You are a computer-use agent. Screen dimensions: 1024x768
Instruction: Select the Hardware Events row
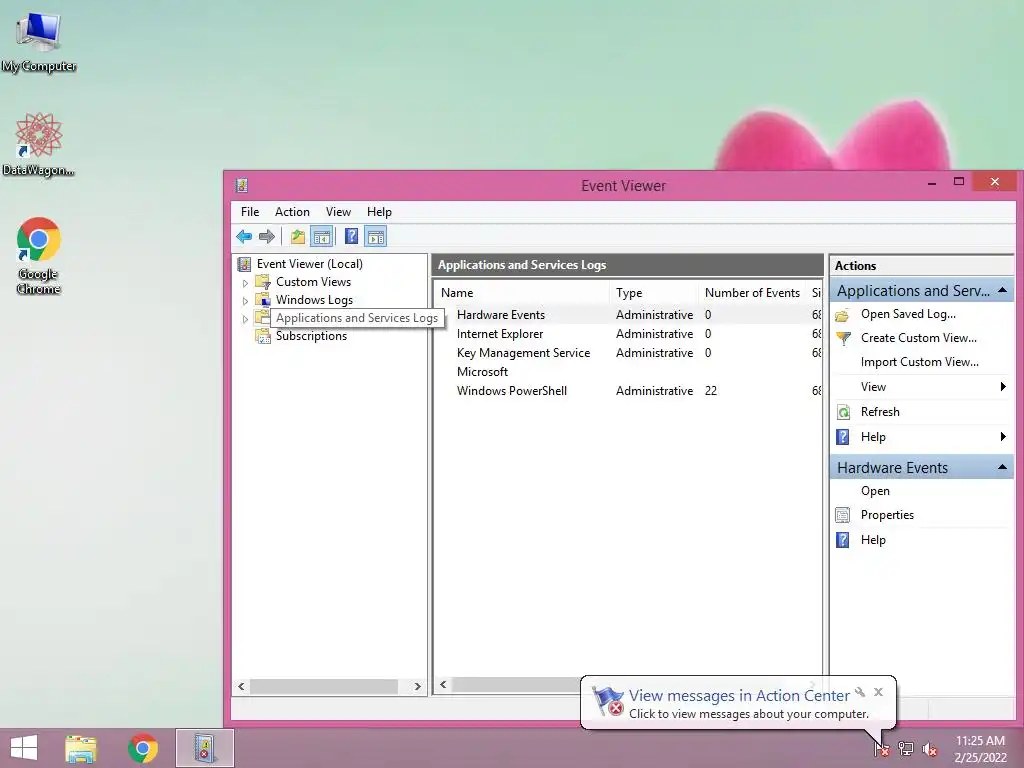coord(627,315)
